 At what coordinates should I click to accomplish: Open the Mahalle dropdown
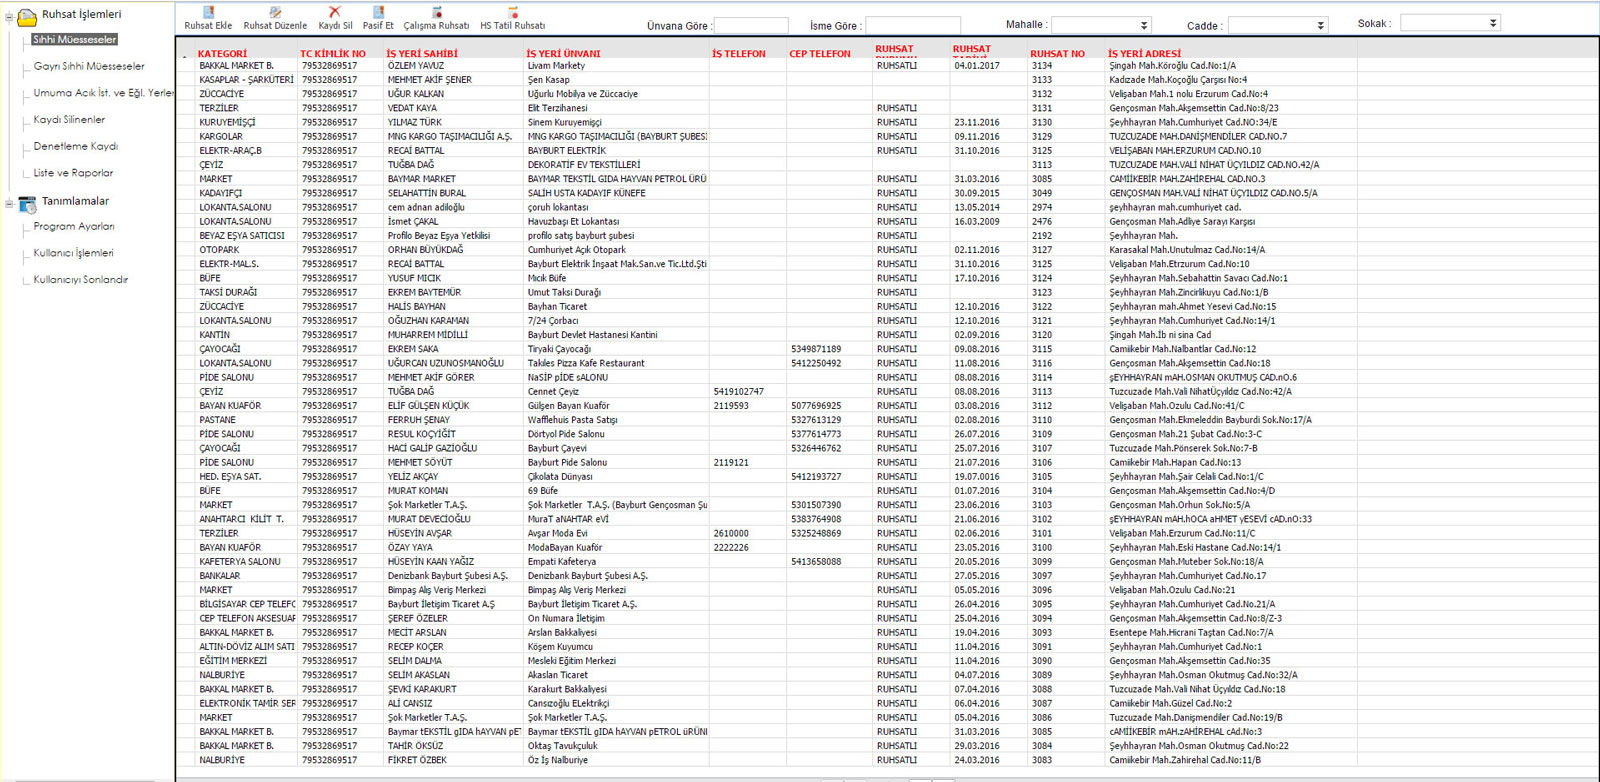(1144, 25)
